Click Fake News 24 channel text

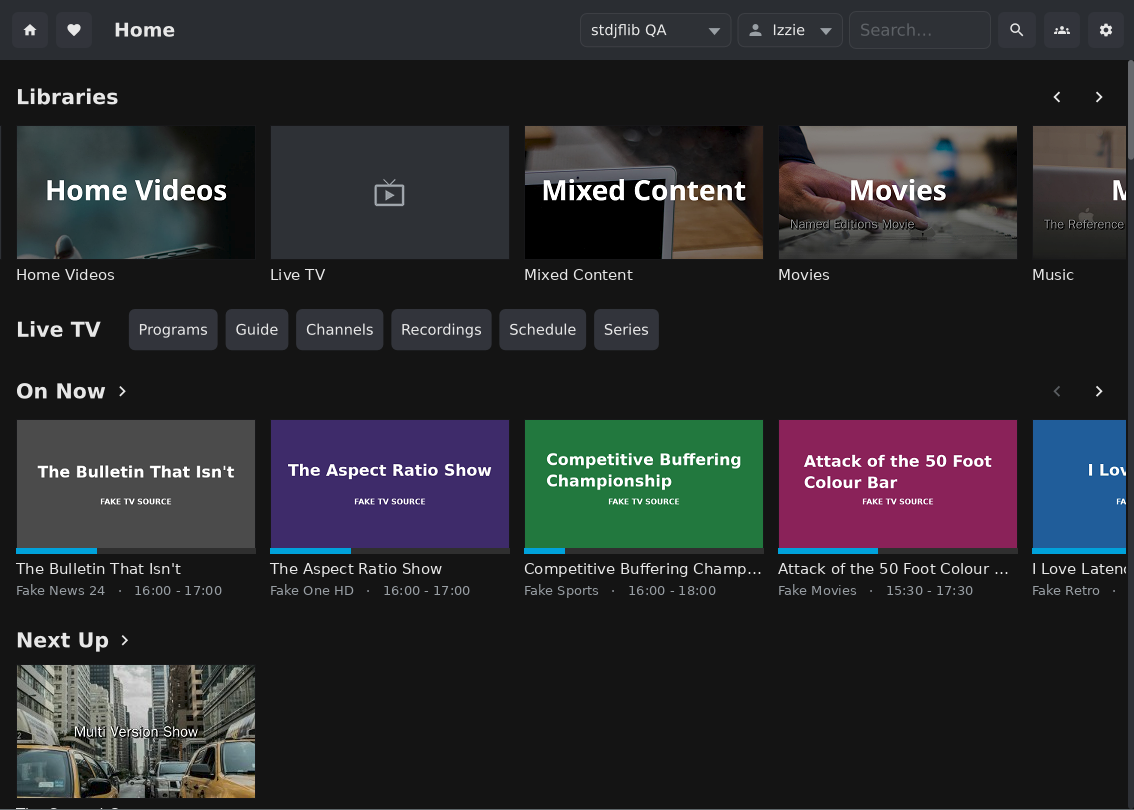[60, 591]
